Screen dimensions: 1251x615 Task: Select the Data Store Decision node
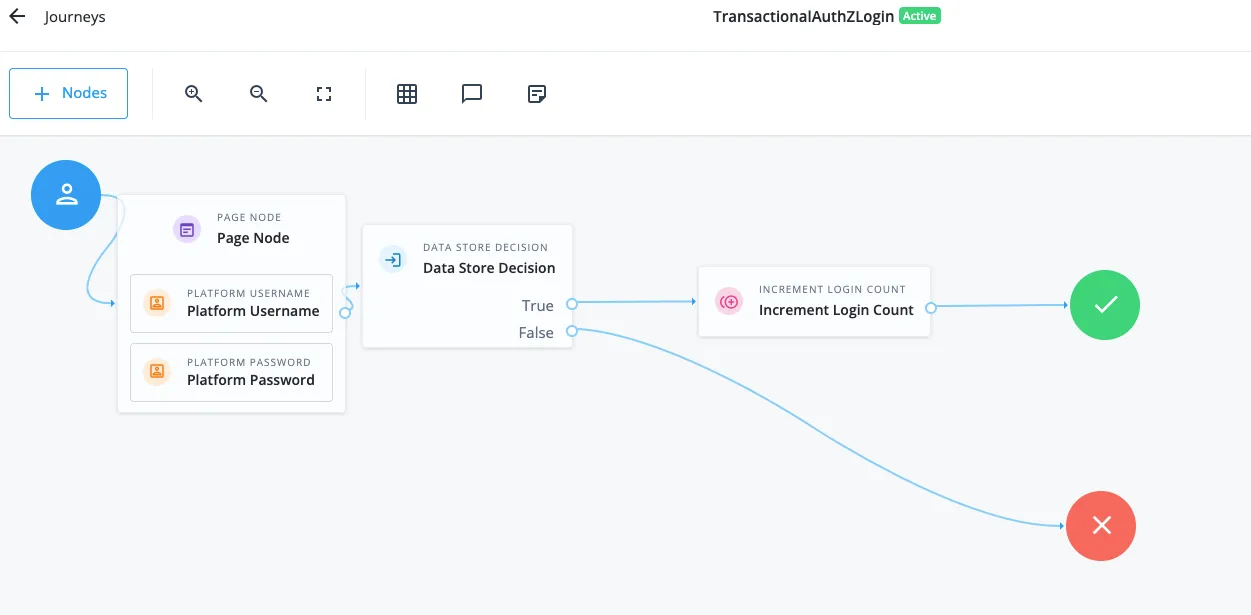[x=468, y=261]
